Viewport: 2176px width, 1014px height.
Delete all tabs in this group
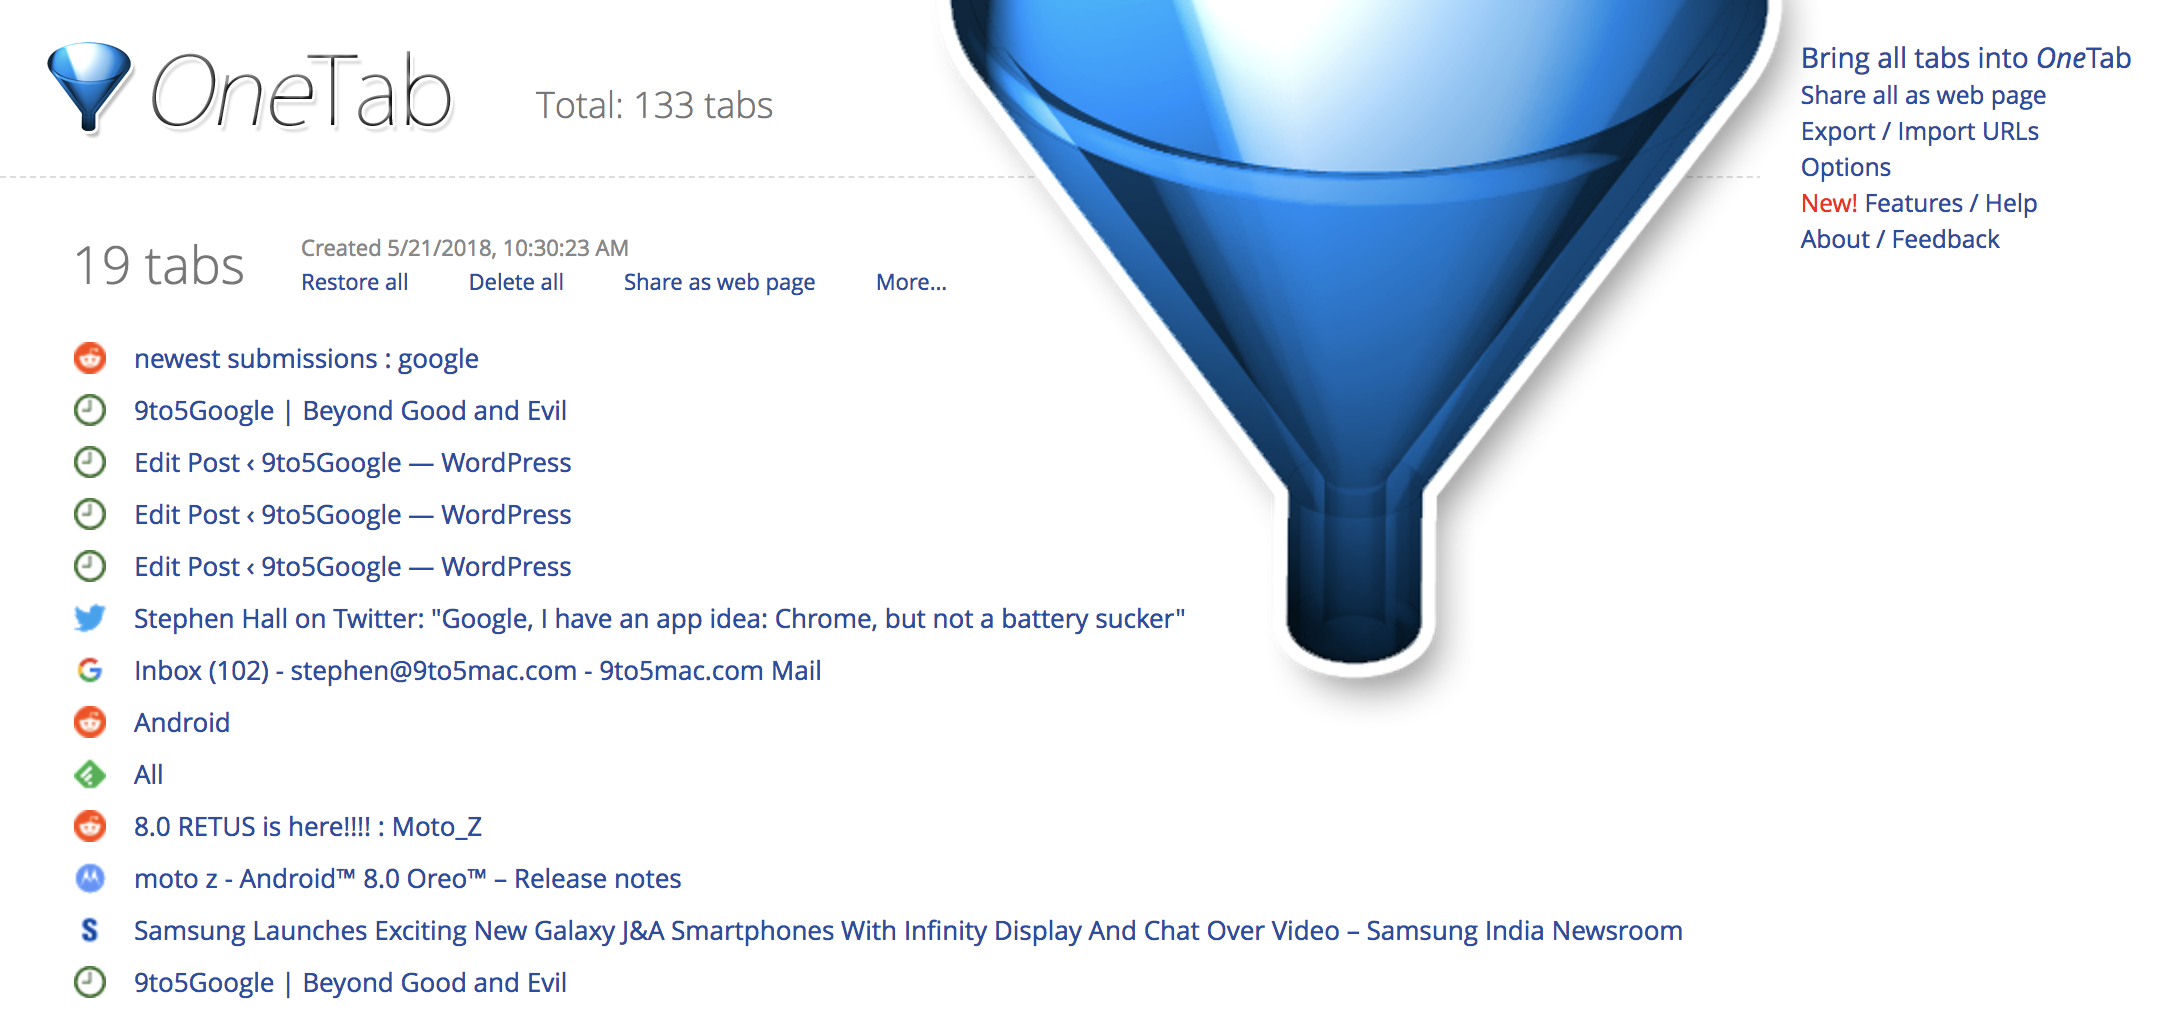516,282
